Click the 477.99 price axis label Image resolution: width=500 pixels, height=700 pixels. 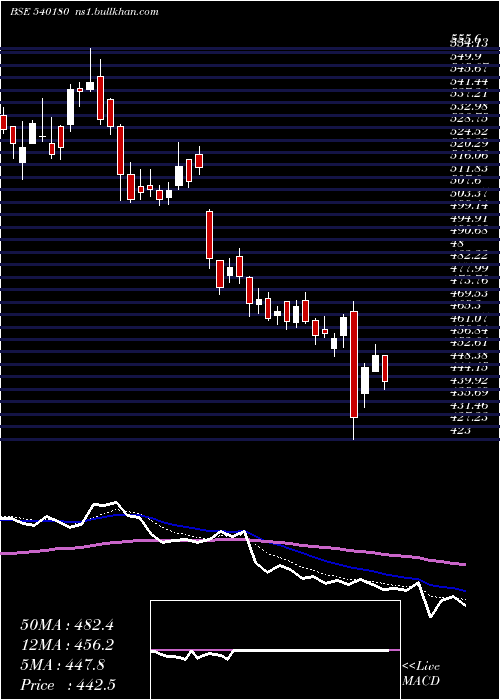click(x=469, y=269)
